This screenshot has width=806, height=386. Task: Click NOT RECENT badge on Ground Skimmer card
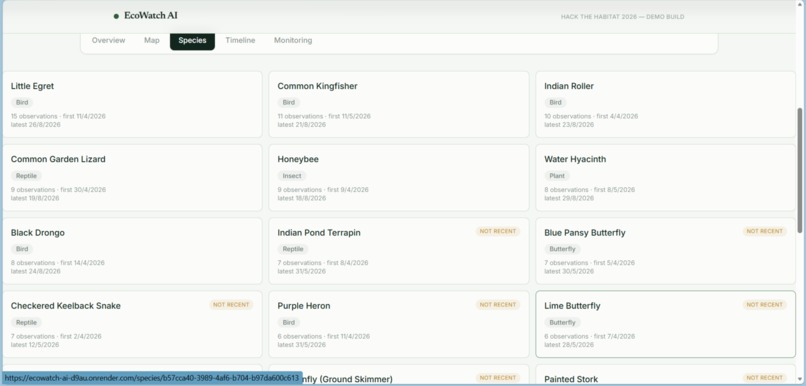498,378
